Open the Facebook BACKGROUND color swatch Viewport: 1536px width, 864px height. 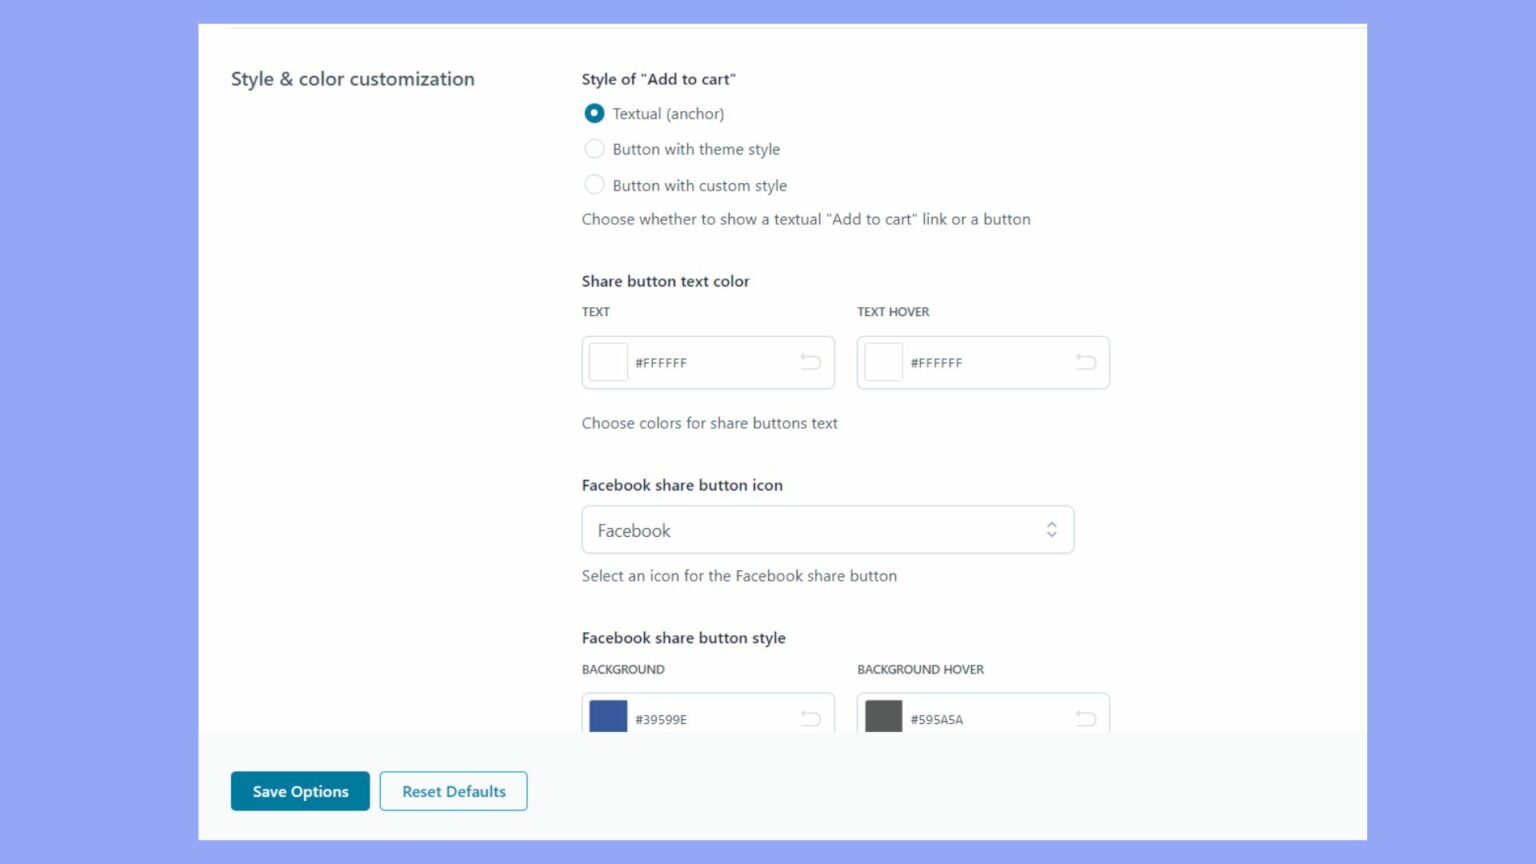click(608, 718)
